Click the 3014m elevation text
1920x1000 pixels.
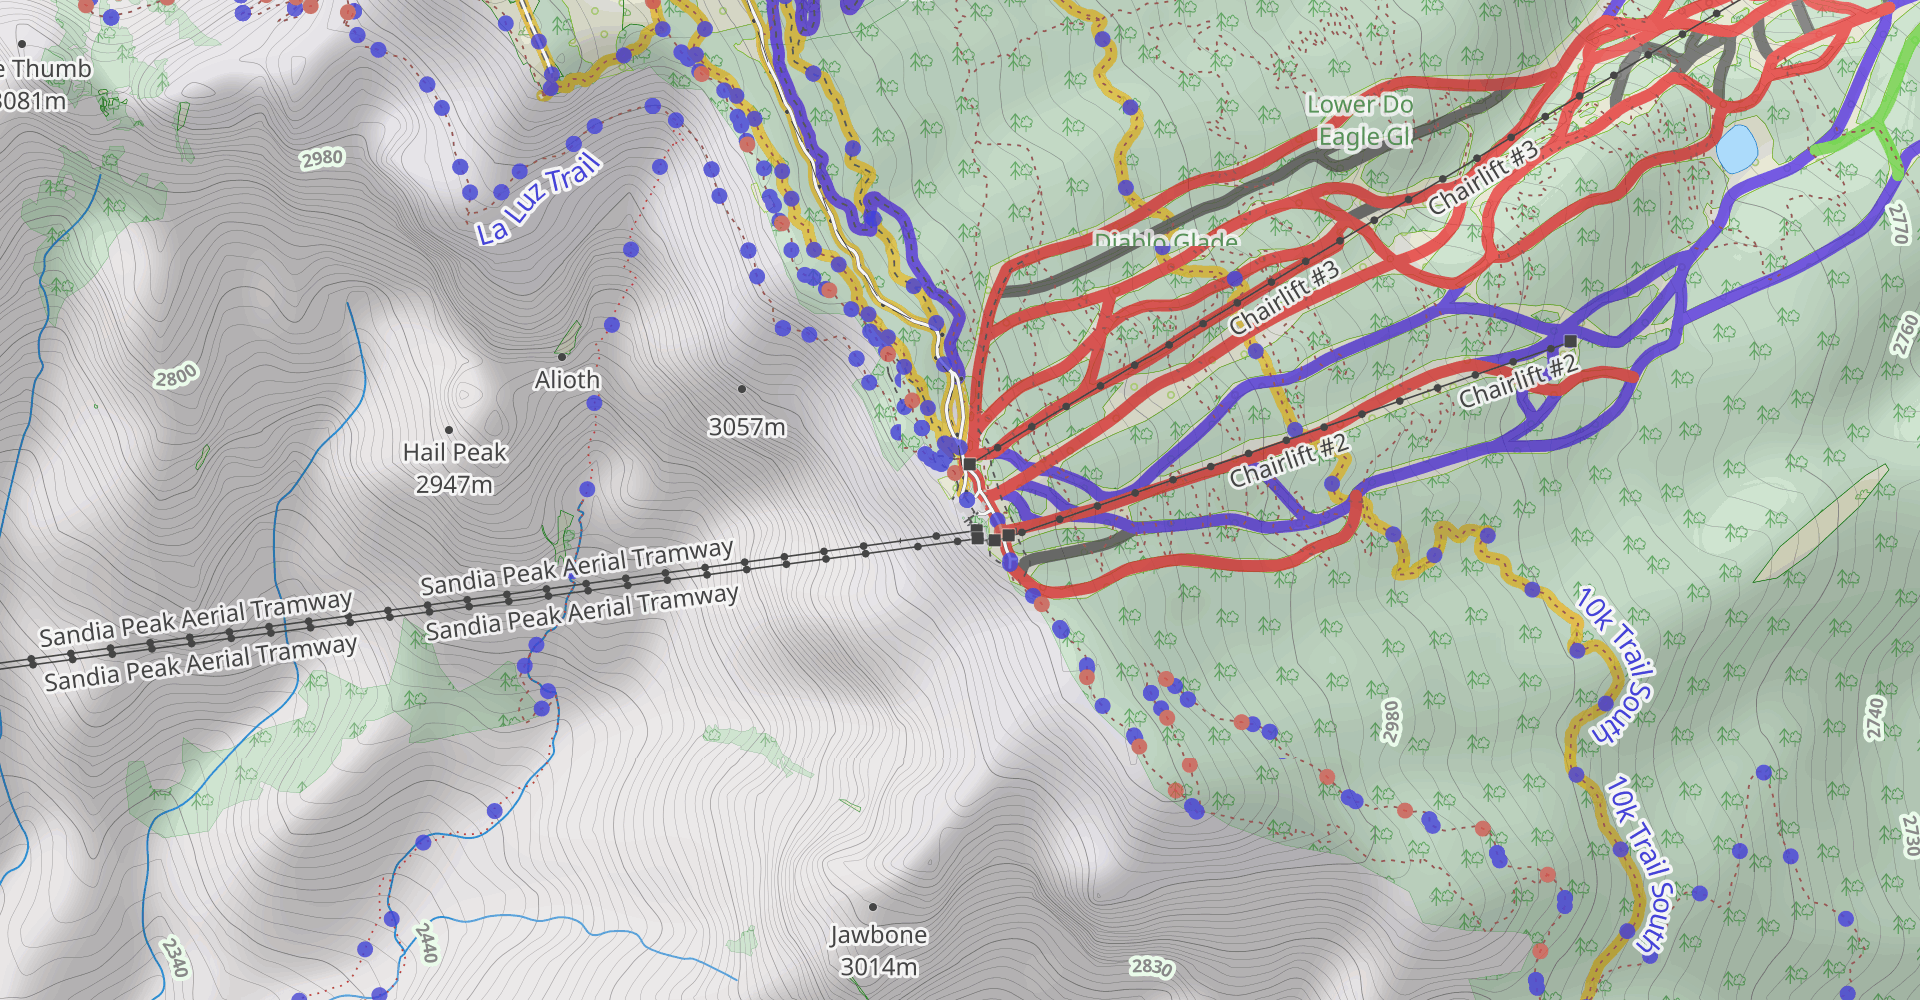tap(879, 967)
